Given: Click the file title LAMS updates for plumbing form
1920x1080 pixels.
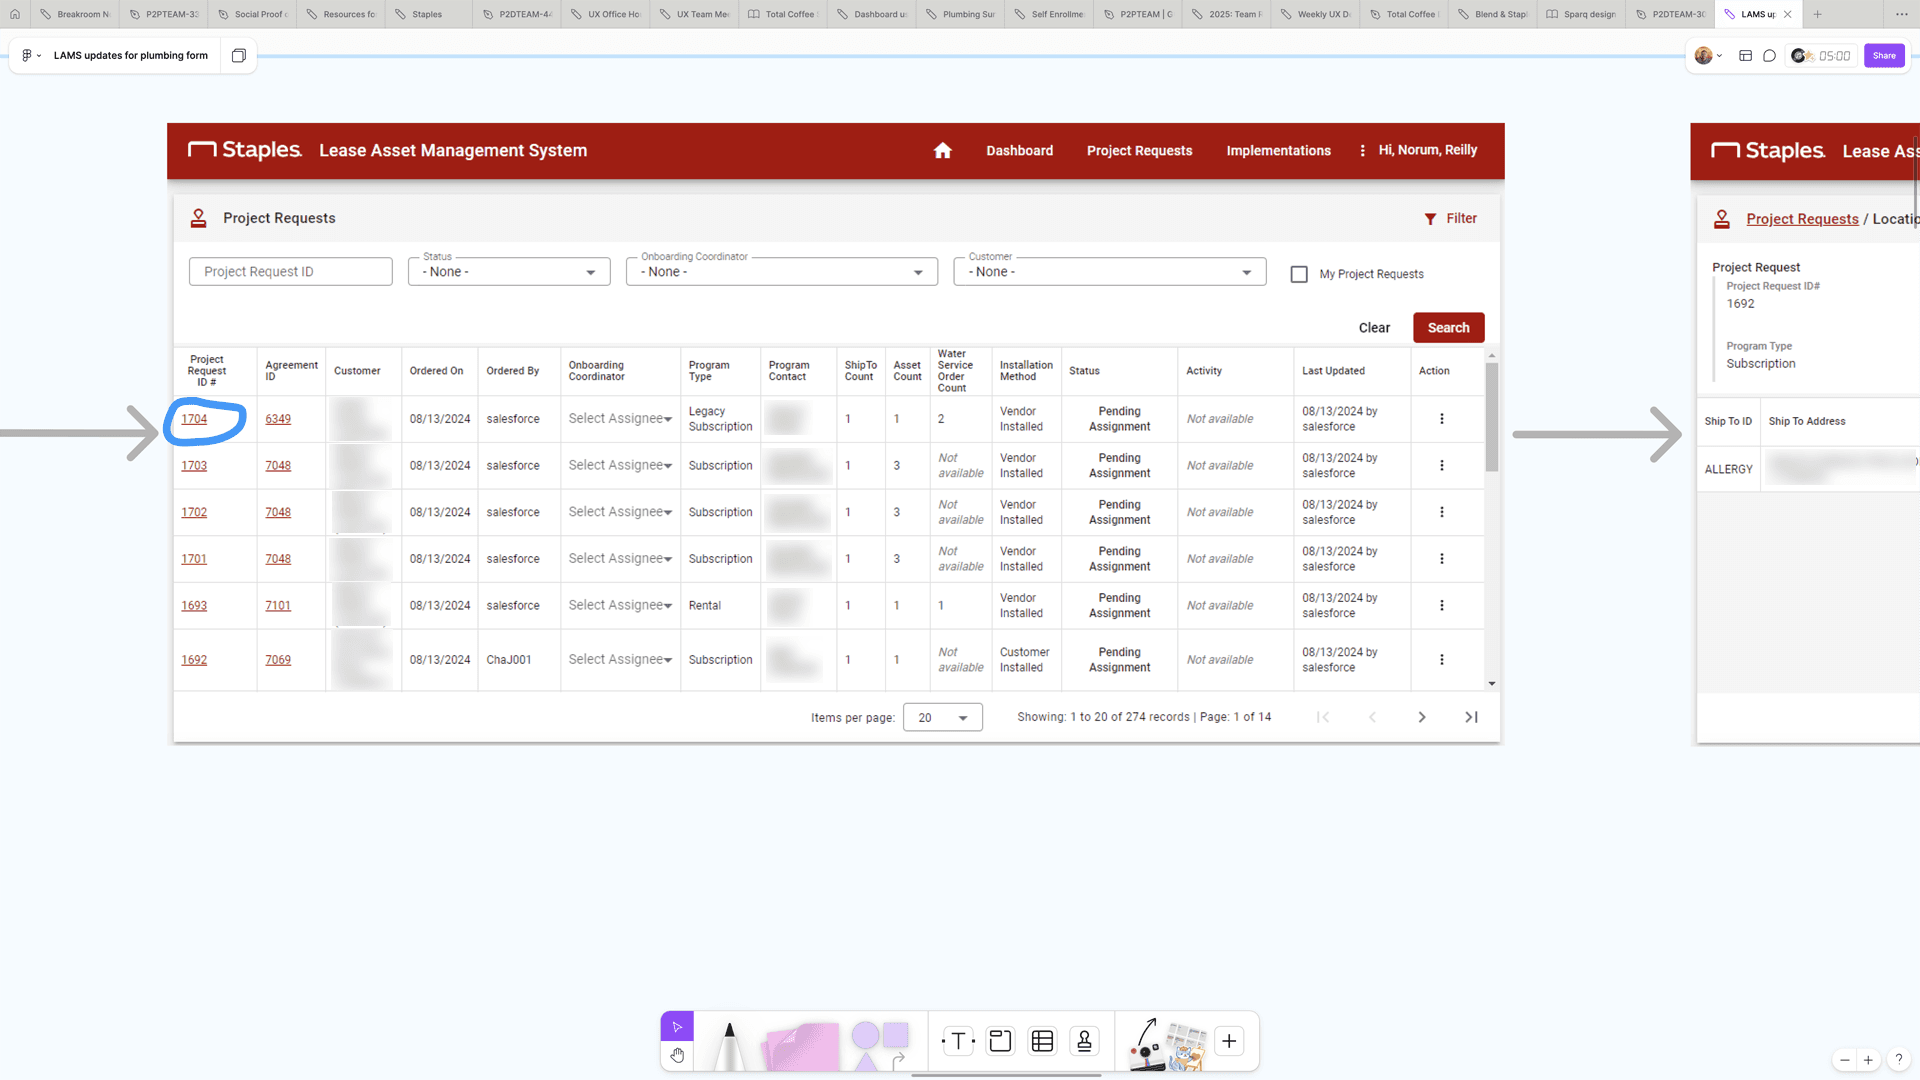Looking at the screenshot, I should 131,56.
